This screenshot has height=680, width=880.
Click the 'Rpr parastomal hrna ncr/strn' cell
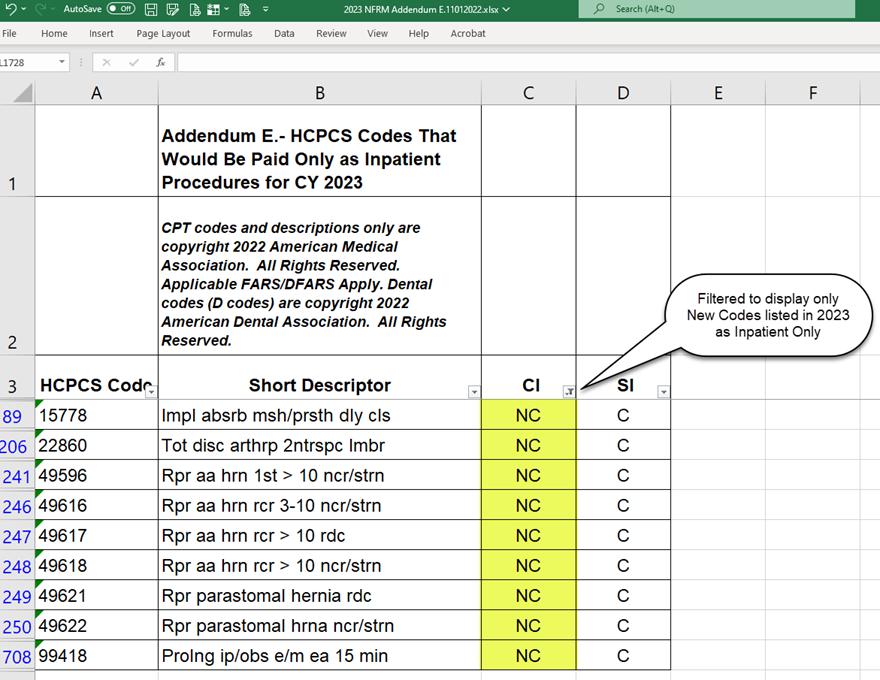pyautogui.click(x=320, y=626)
